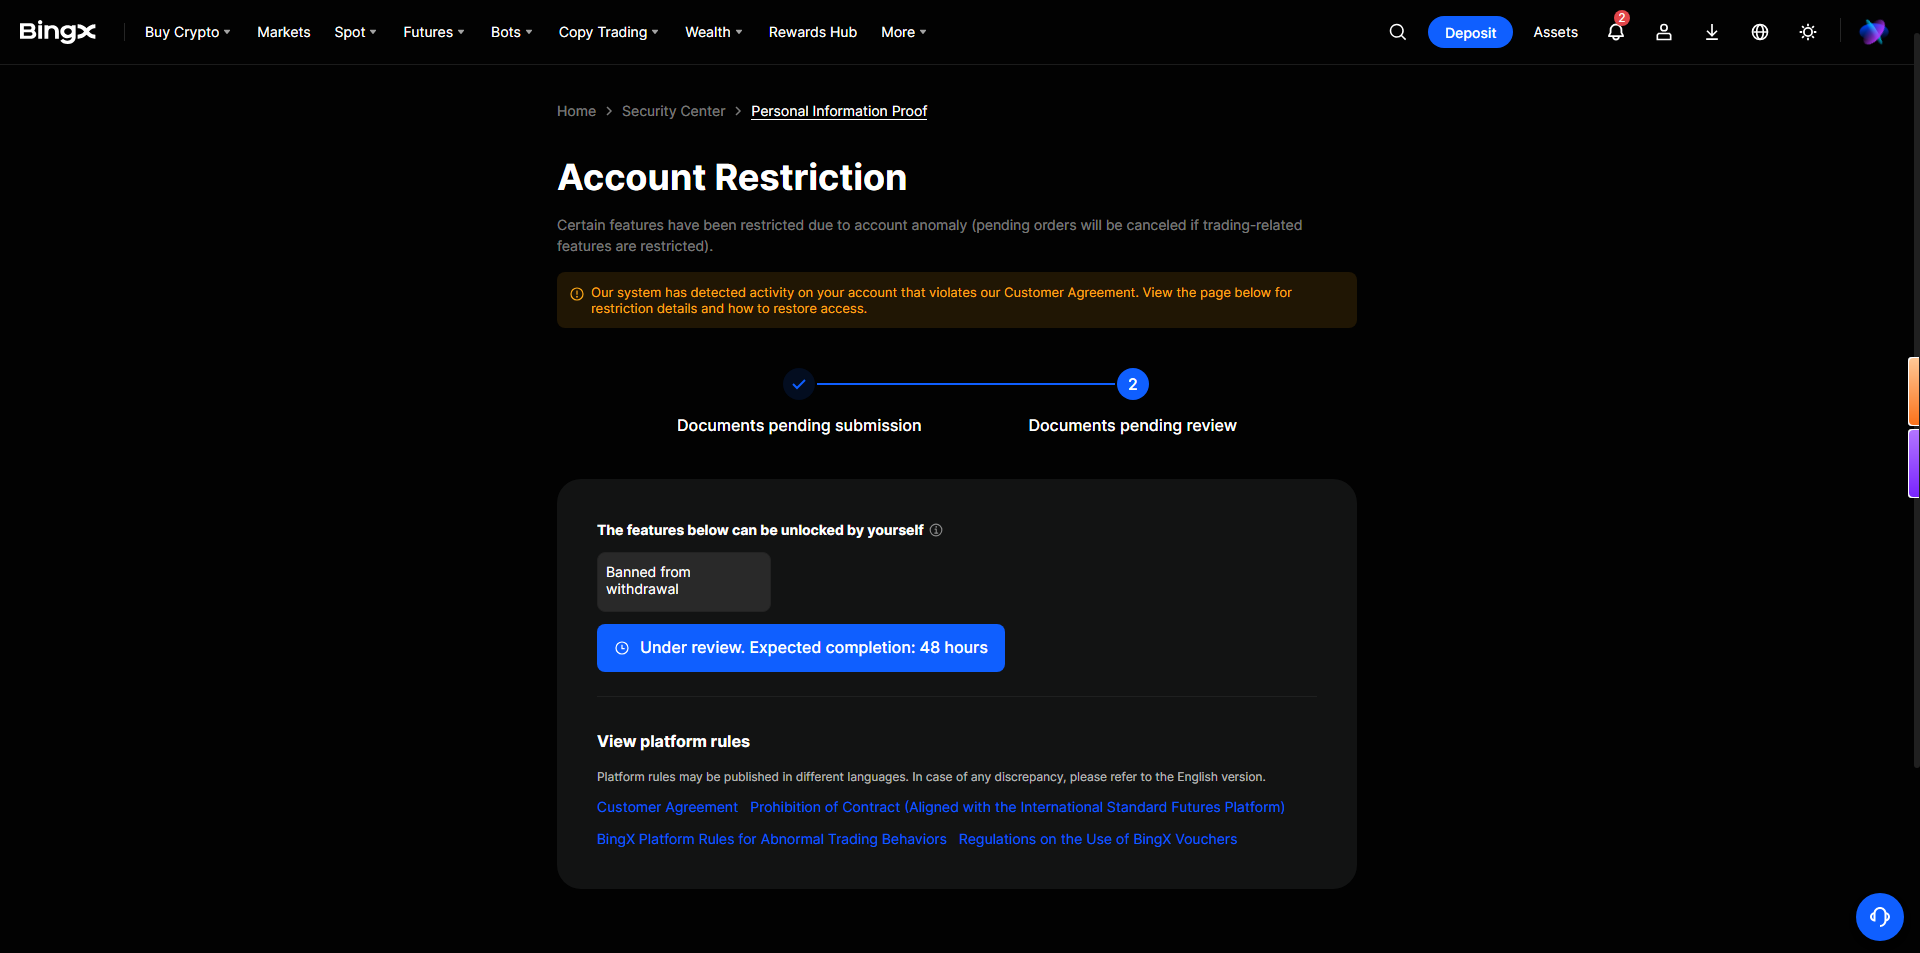This screenshot has height=953, width=1920.
Task: Click the purple side tab on right edge
Action: click(1914, 463)
